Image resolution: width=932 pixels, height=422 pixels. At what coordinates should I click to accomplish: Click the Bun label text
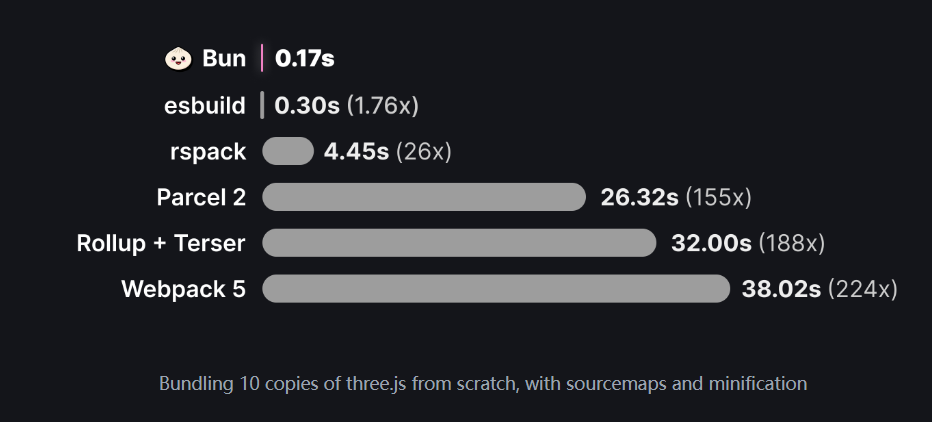tap(224, 59)
